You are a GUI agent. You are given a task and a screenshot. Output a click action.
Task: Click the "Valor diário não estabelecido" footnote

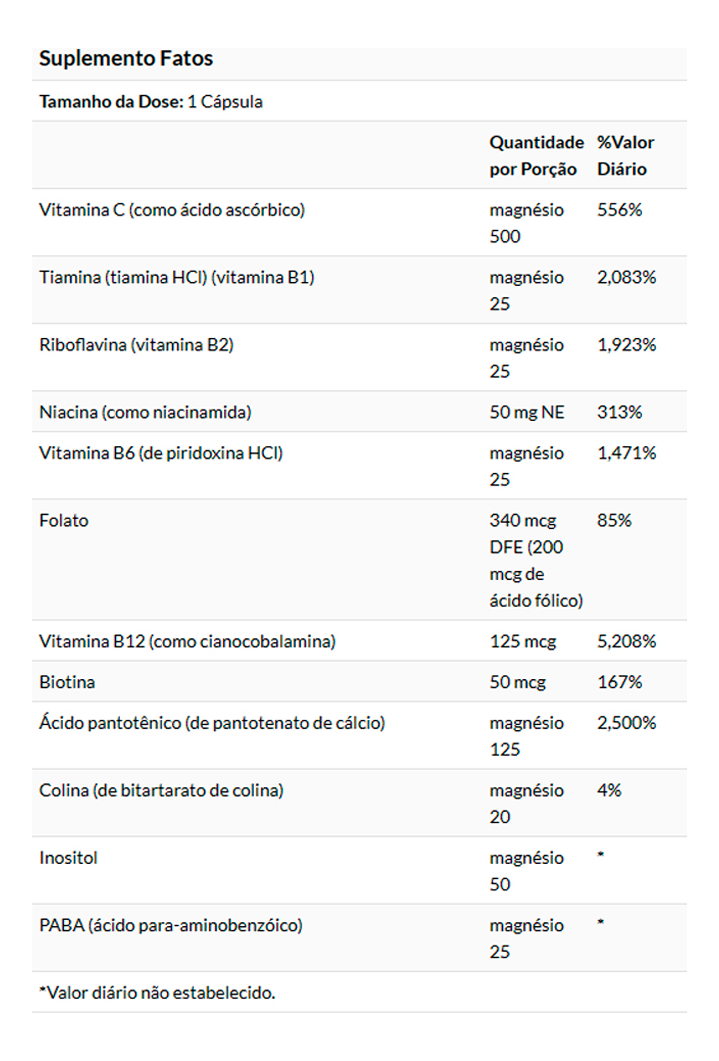tap(157, 993)
